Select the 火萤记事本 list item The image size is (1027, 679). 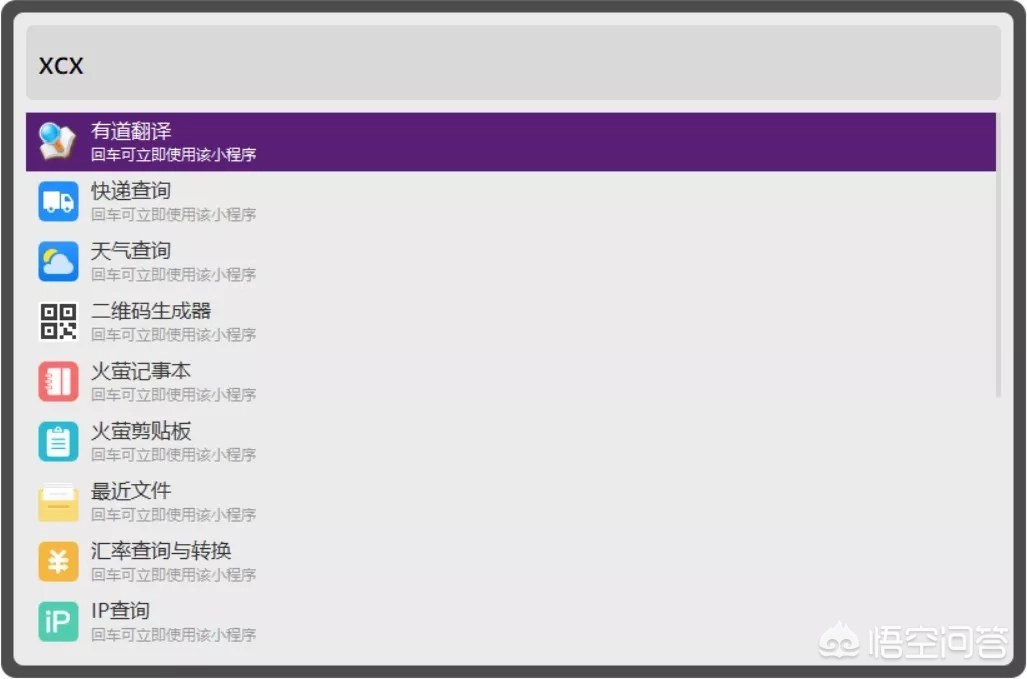coord(300,381)
